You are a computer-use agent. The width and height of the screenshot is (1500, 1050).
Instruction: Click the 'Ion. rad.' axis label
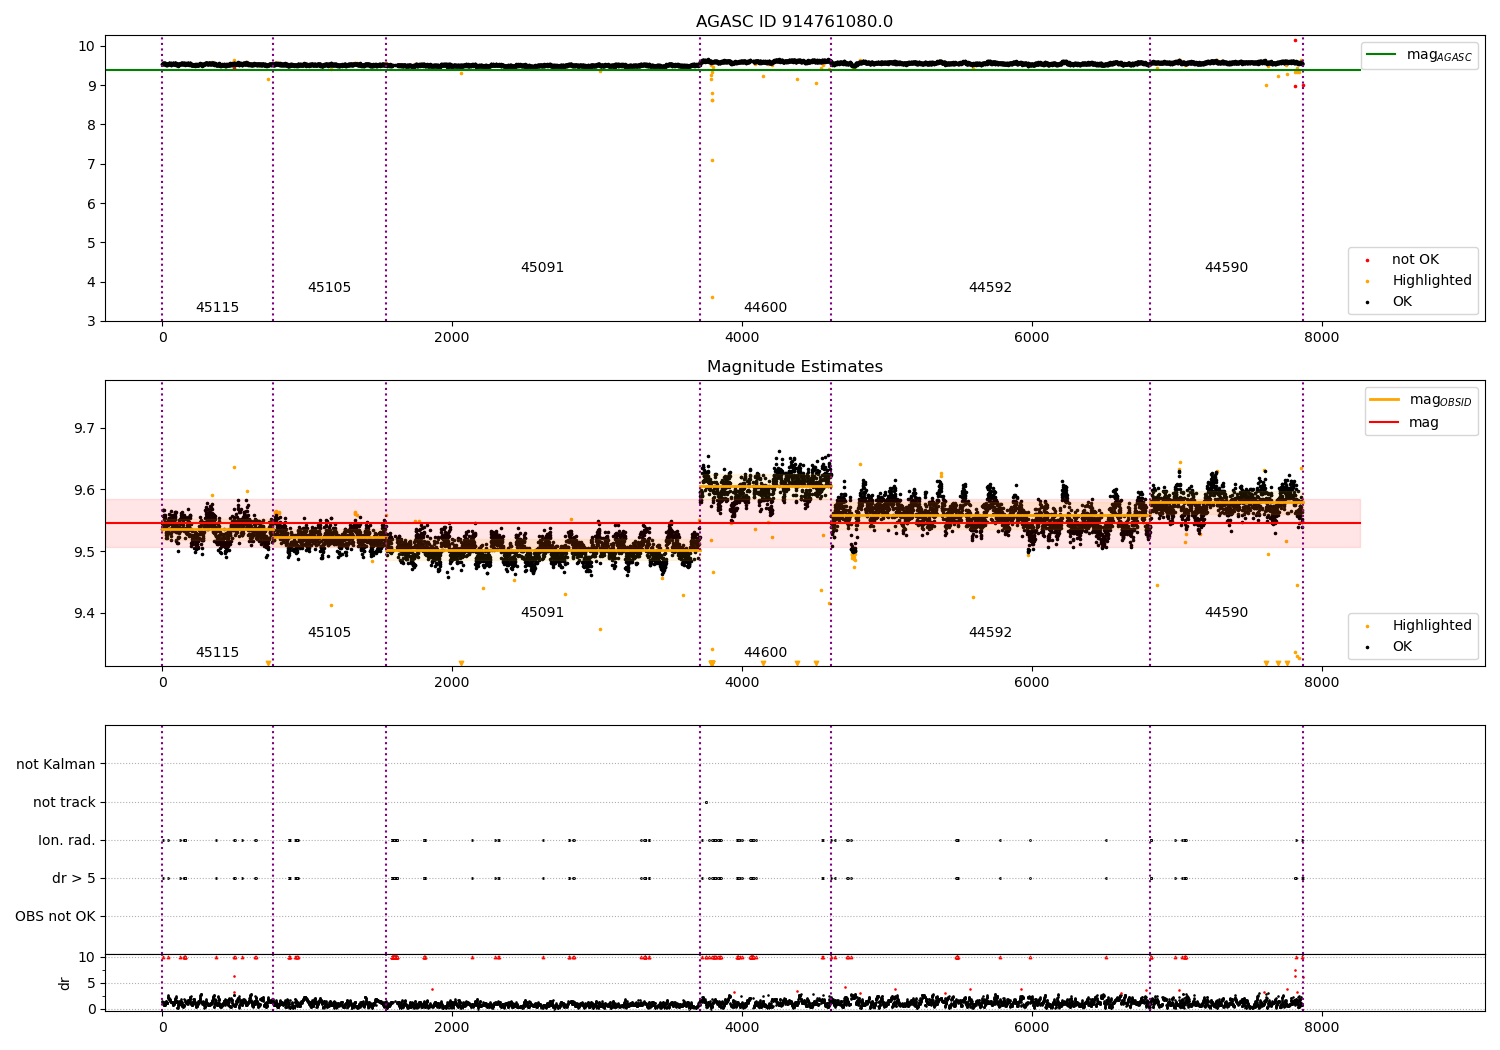click(67, 841)
